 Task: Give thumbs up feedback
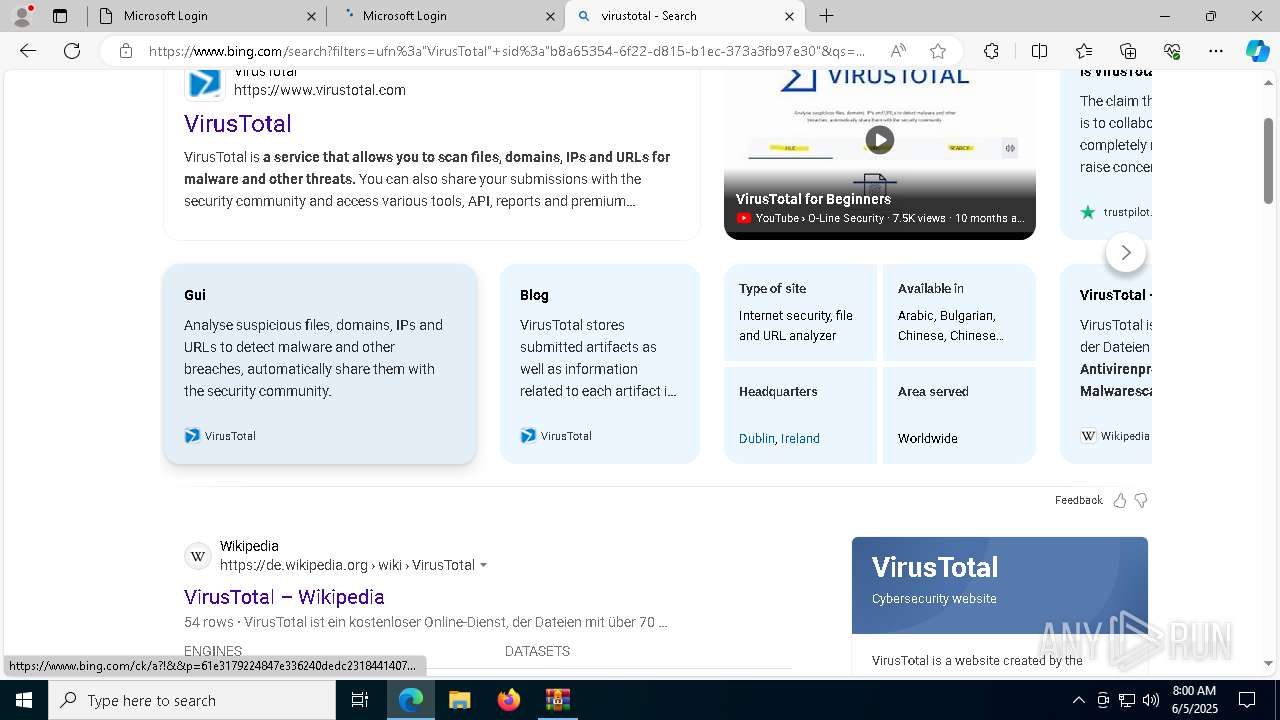click(1119, 500)
